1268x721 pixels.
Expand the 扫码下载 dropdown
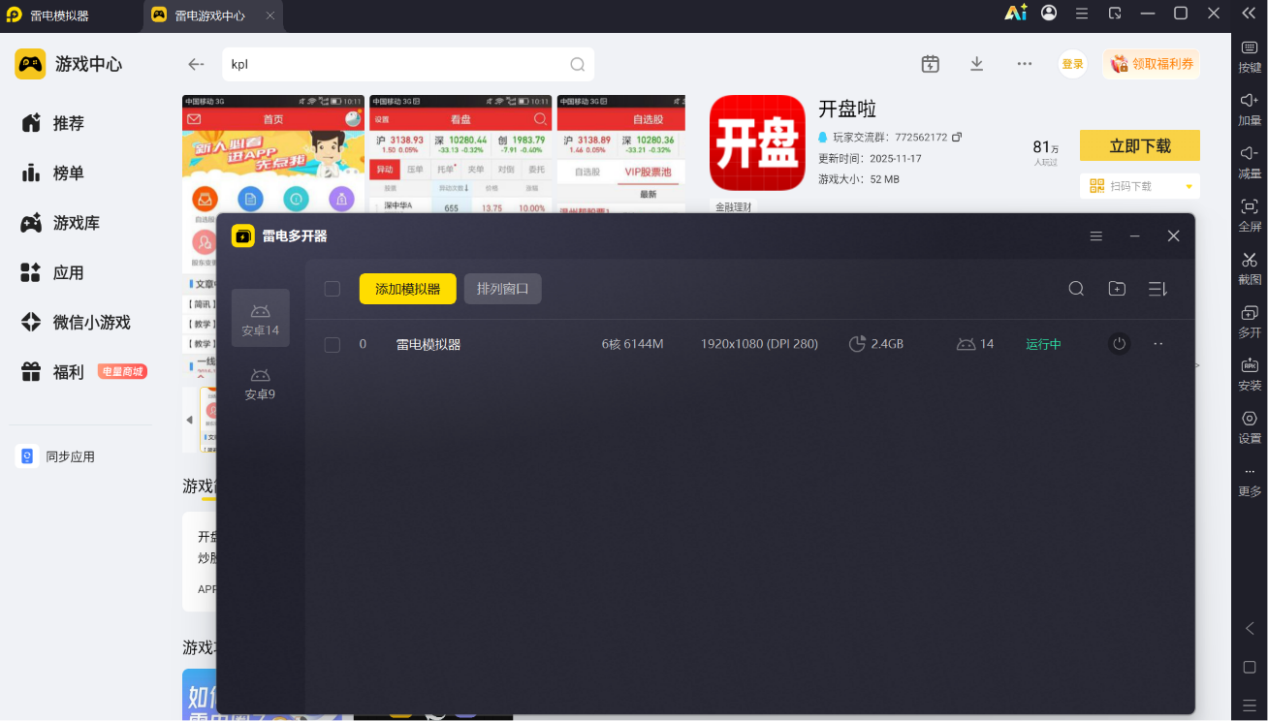tap(1189, 186)
